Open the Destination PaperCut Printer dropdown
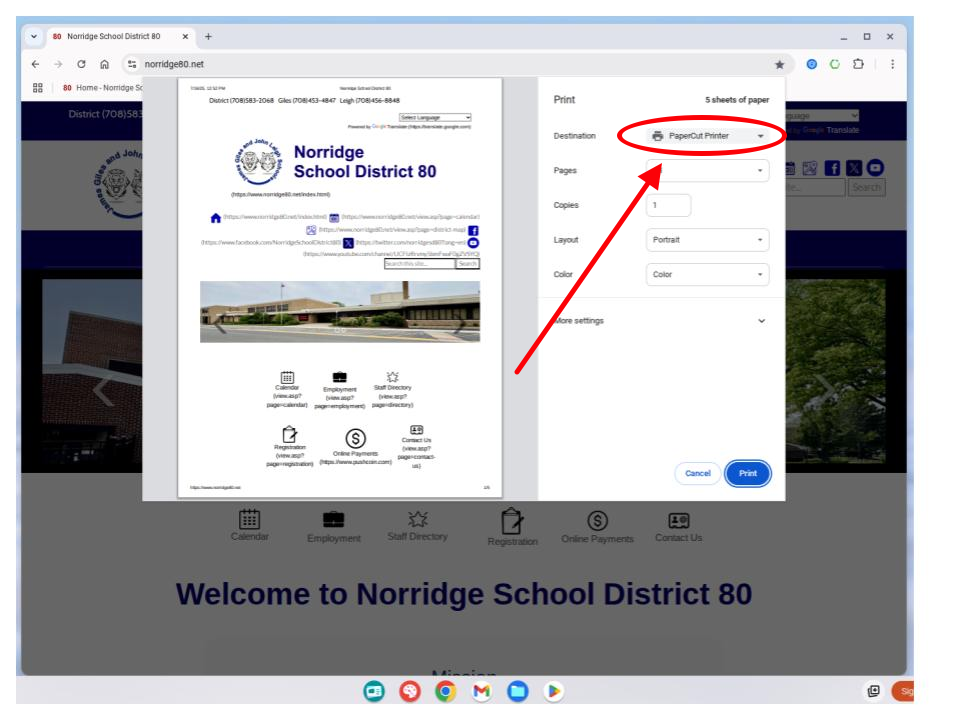Image resolution: width=960 pixels, height=720 pixels. click(x=708, y=136)
